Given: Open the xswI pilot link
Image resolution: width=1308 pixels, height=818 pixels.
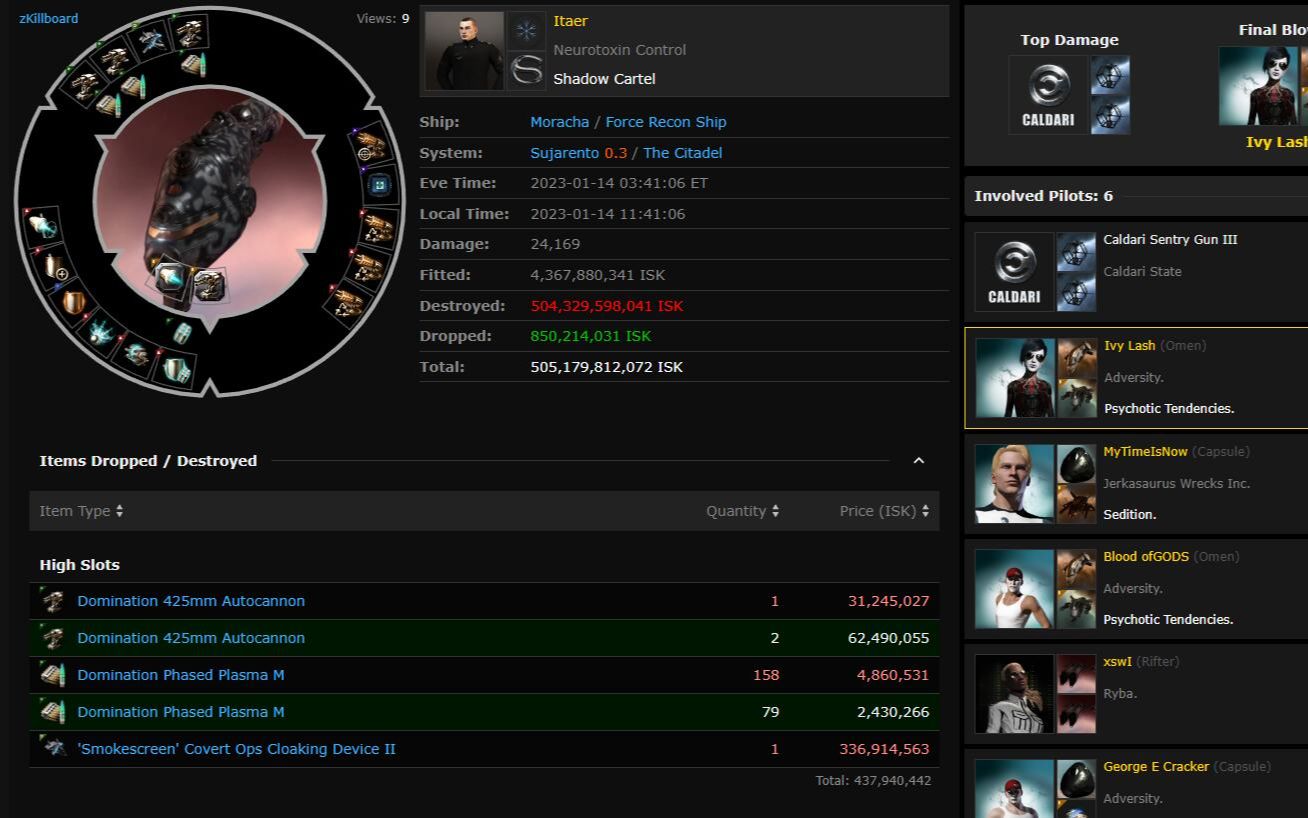Looking at the screenshot, I should click(x=1117, y=662).
